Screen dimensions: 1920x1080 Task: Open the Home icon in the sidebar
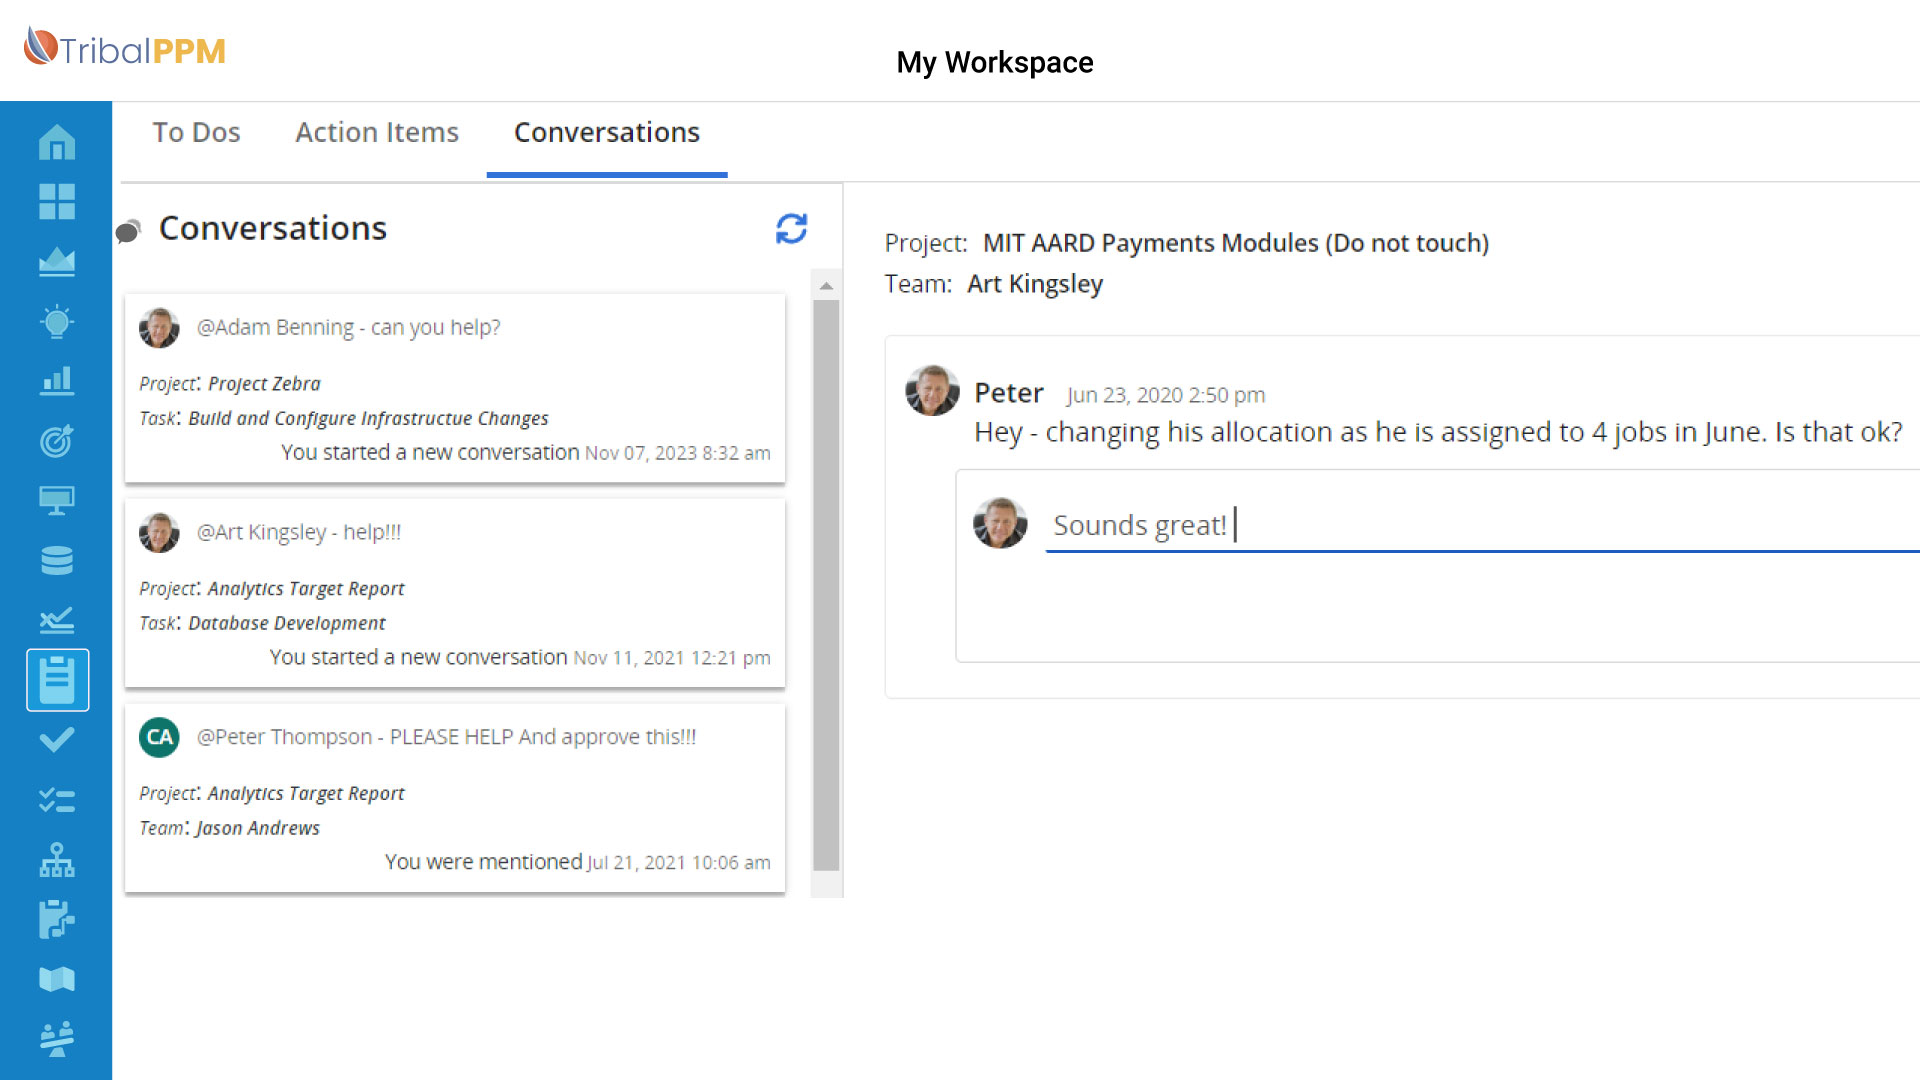(x=57, y=142)
